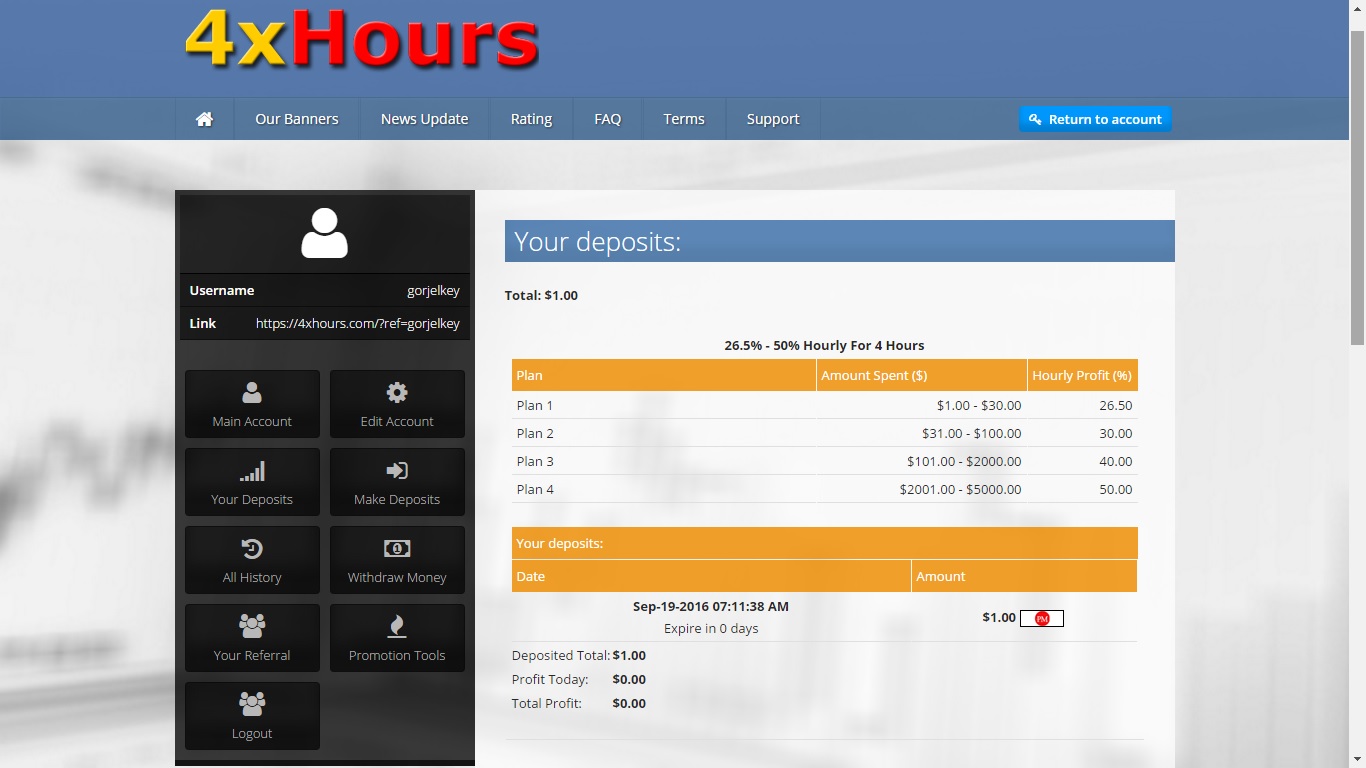1366x768 pixels.
Task: Open the Rating menu item
Action: coord(531,119)
